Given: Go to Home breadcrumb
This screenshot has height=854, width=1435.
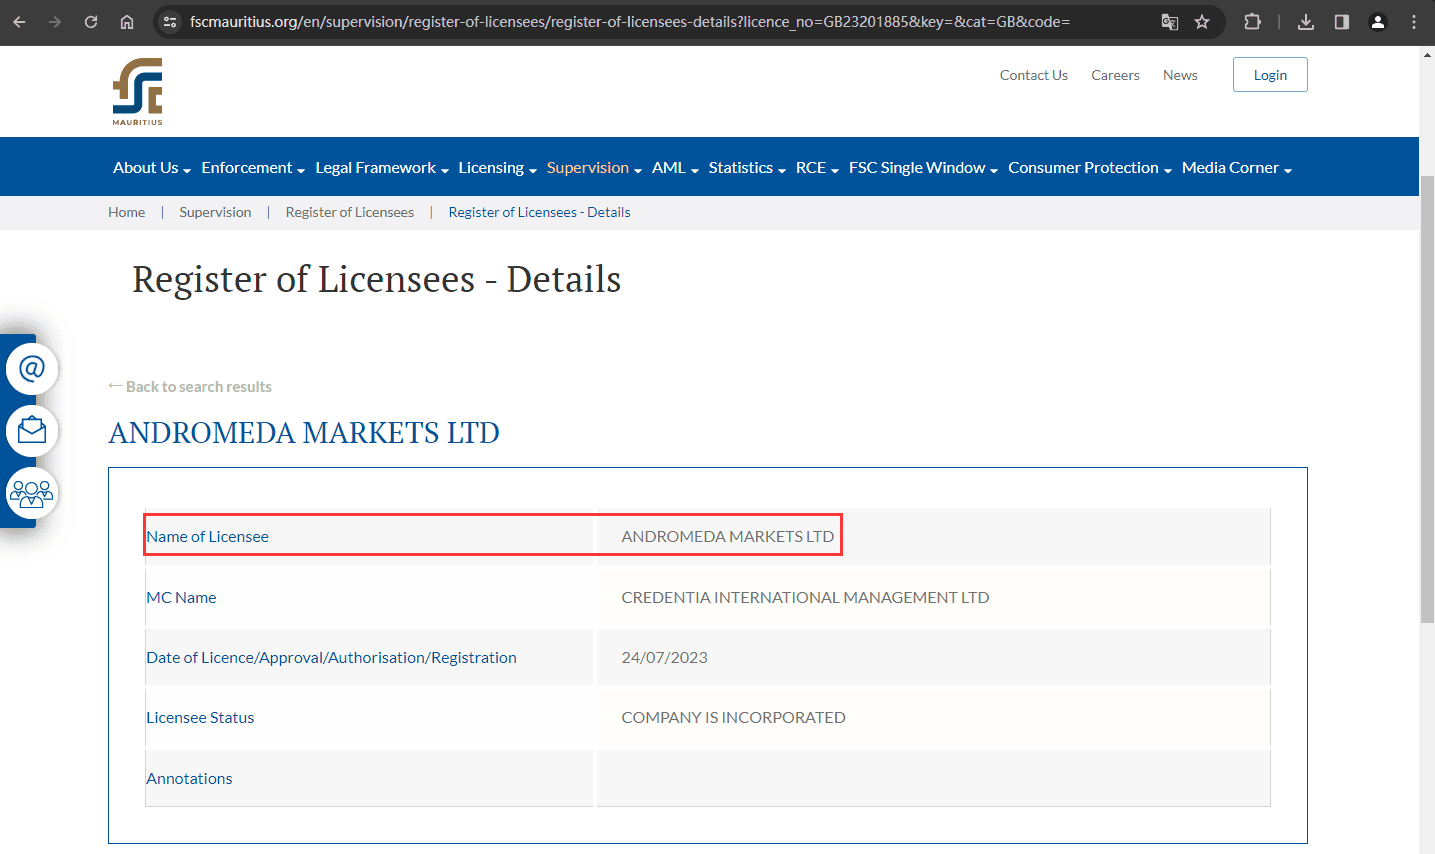Looking at the screenshot, I should pos(127,212).
